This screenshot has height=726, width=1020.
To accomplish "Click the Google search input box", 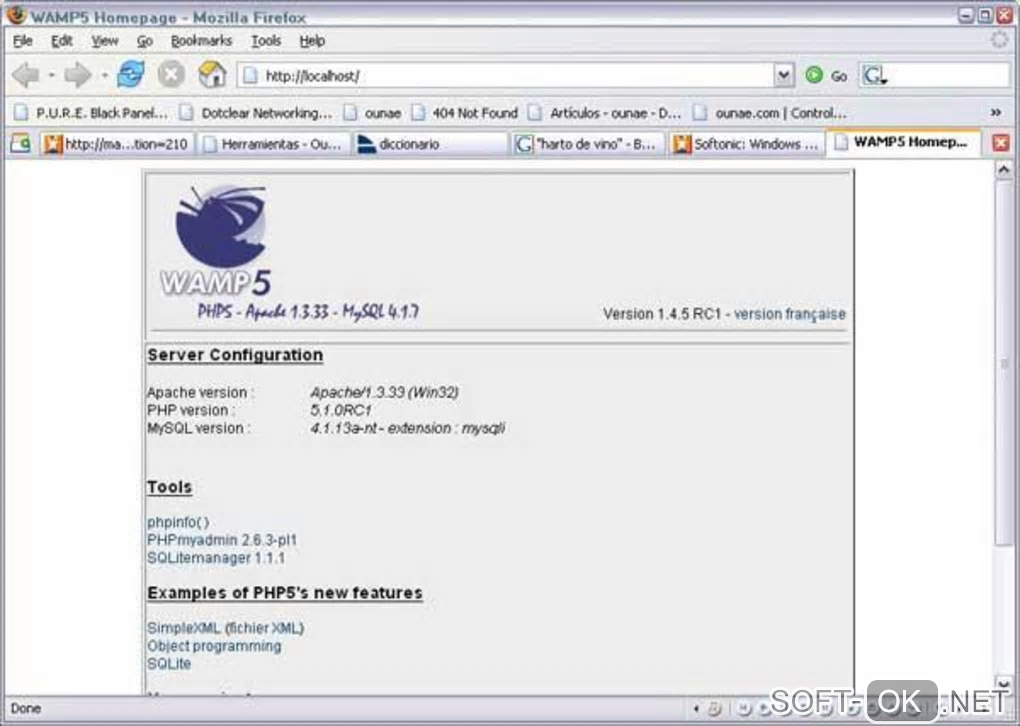I will tap(948, 75).
